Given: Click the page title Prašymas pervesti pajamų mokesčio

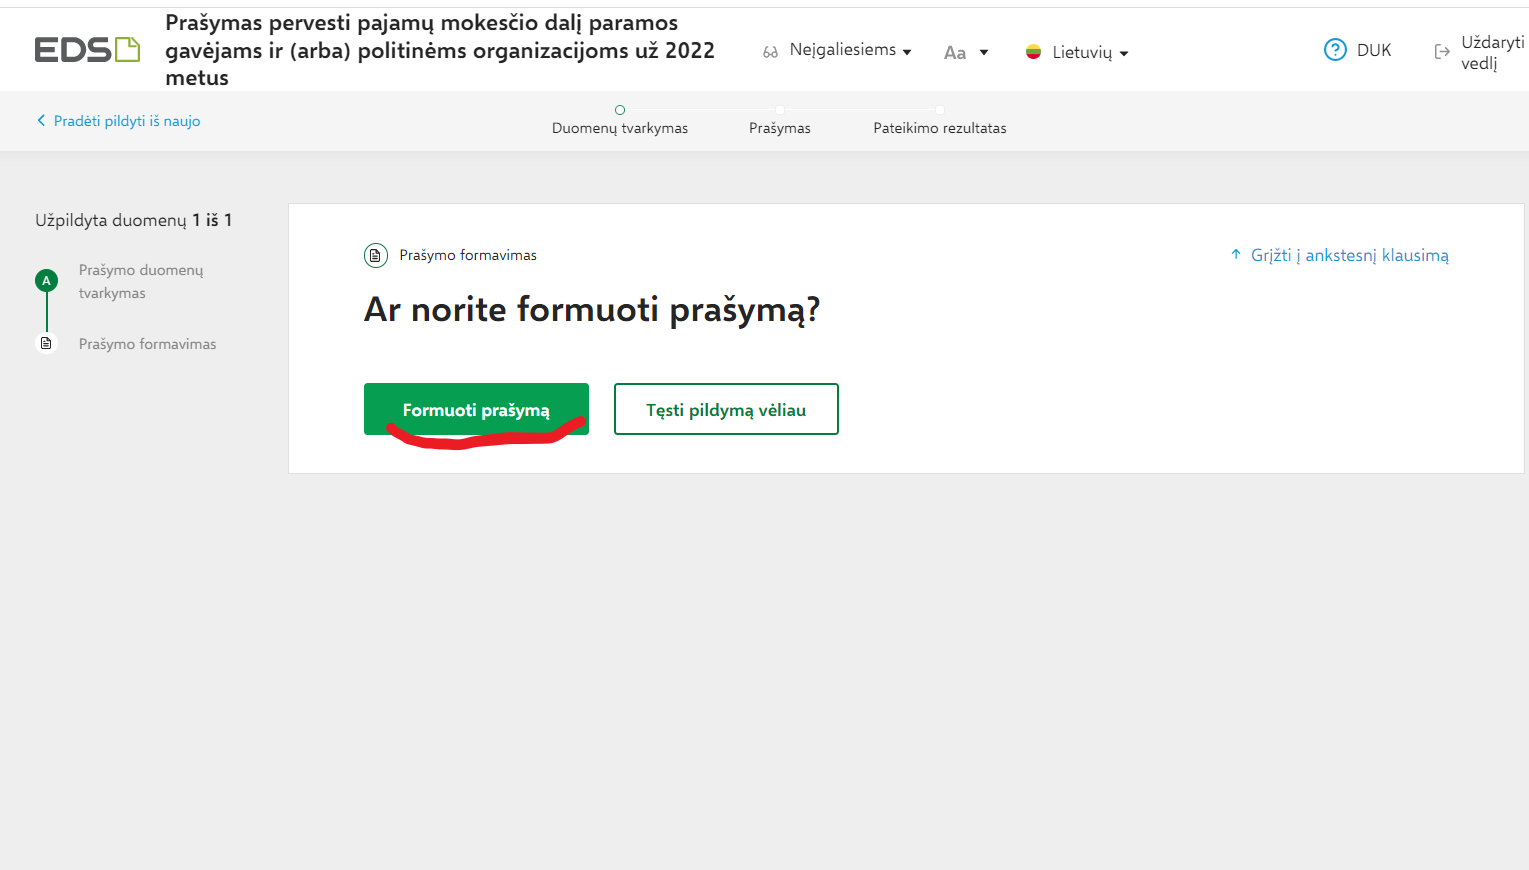Looking at the screenshot, I should coord(440,50).
